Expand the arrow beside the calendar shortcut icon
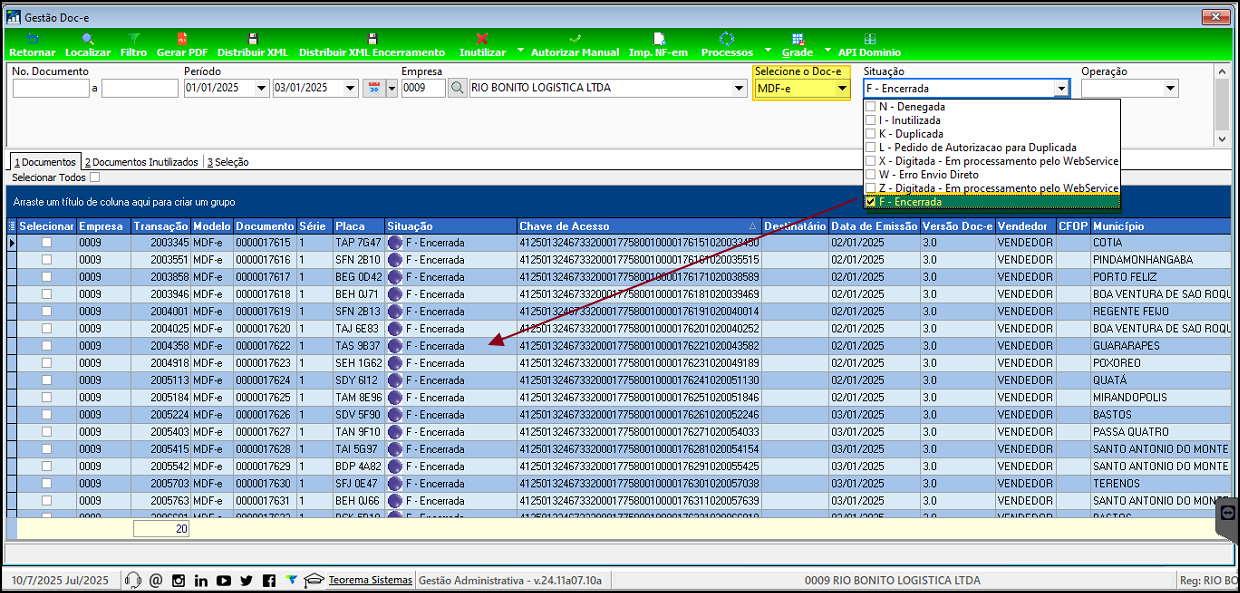1240x593 pixels. tap(392, 88)
